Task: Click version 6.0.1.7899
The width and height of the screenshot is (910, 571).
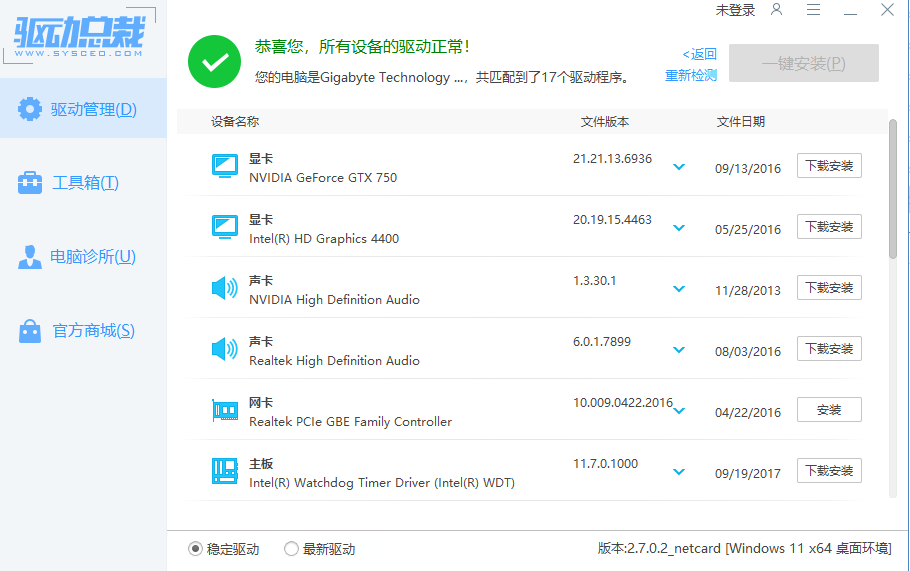Action: (x=602, y=341)
